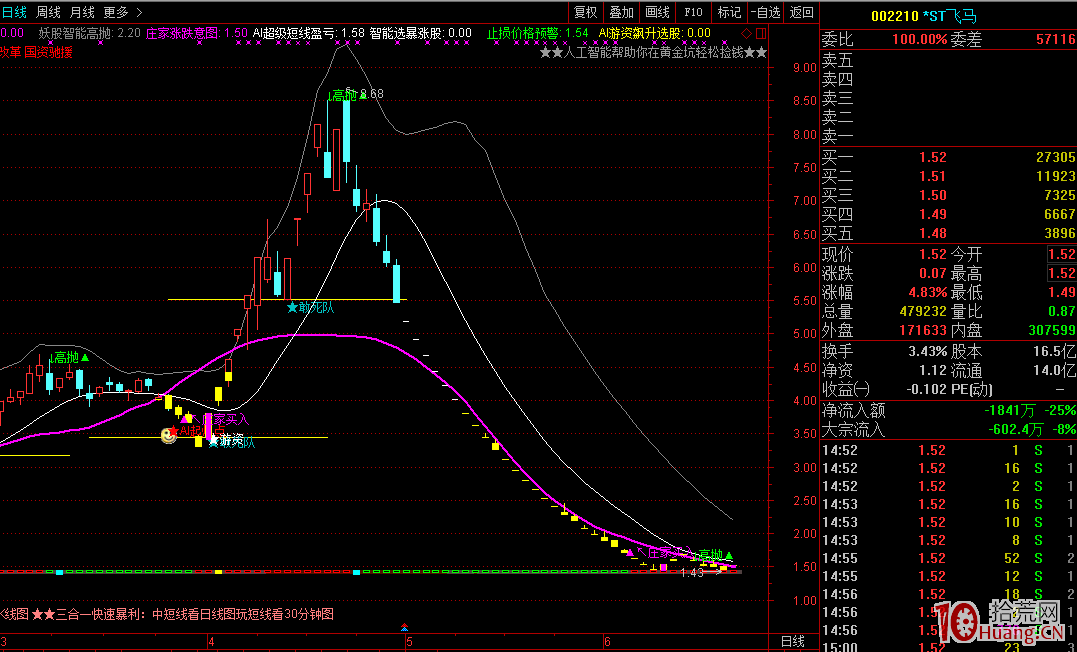
Task: Select the AI超级短线盈亏 indicator label
Action: click(x=308, y=33)
